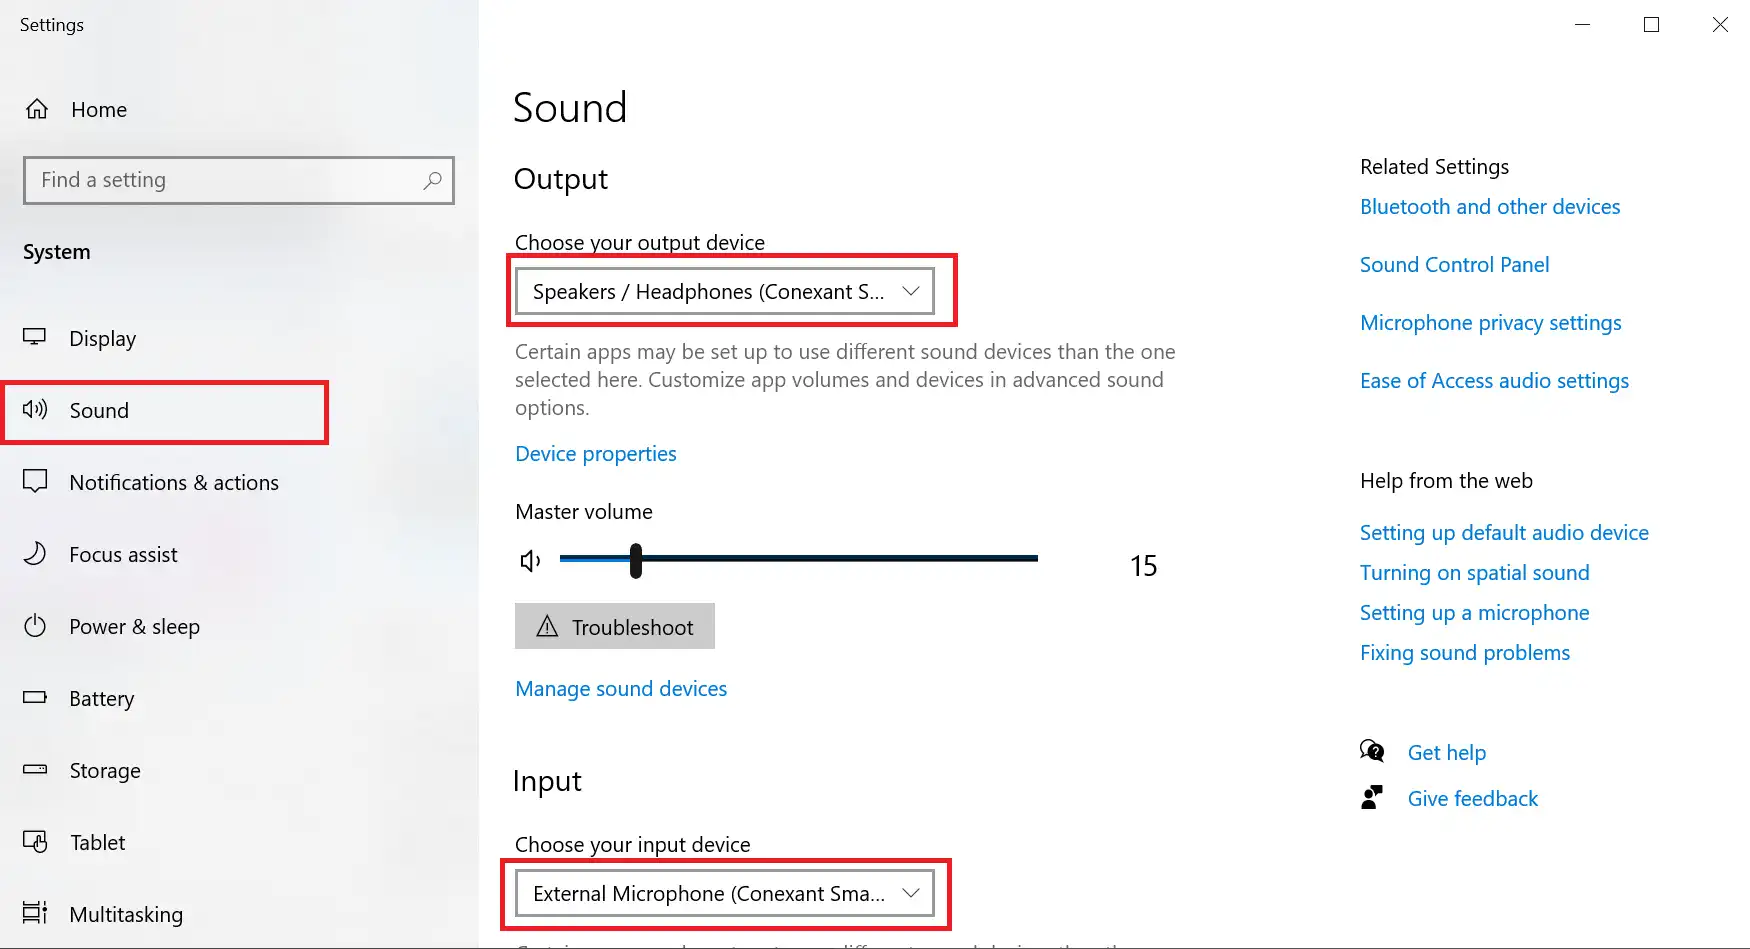Click the Device properties link
The width and height of the screenshot is (1750, 949).
tap(596, 454)
